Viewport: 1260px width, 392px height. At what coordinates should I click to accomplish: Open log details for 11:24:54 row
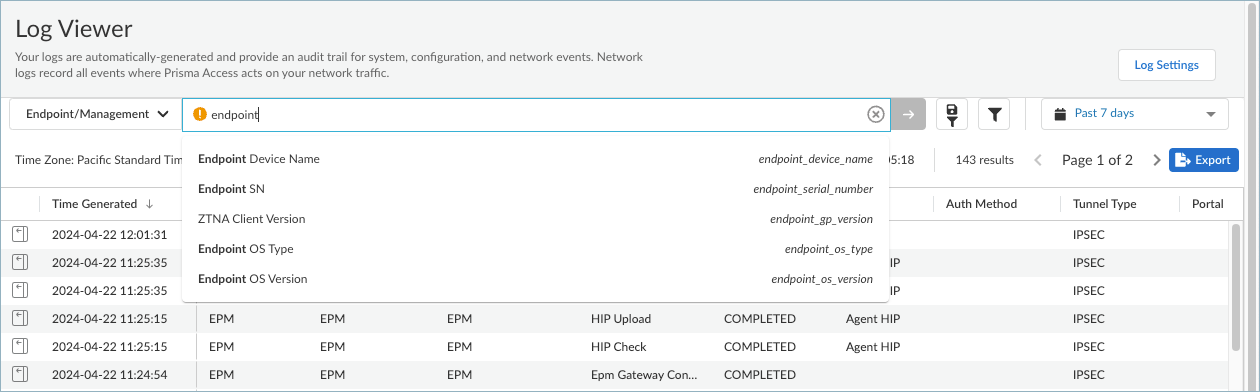pos(20,375)
